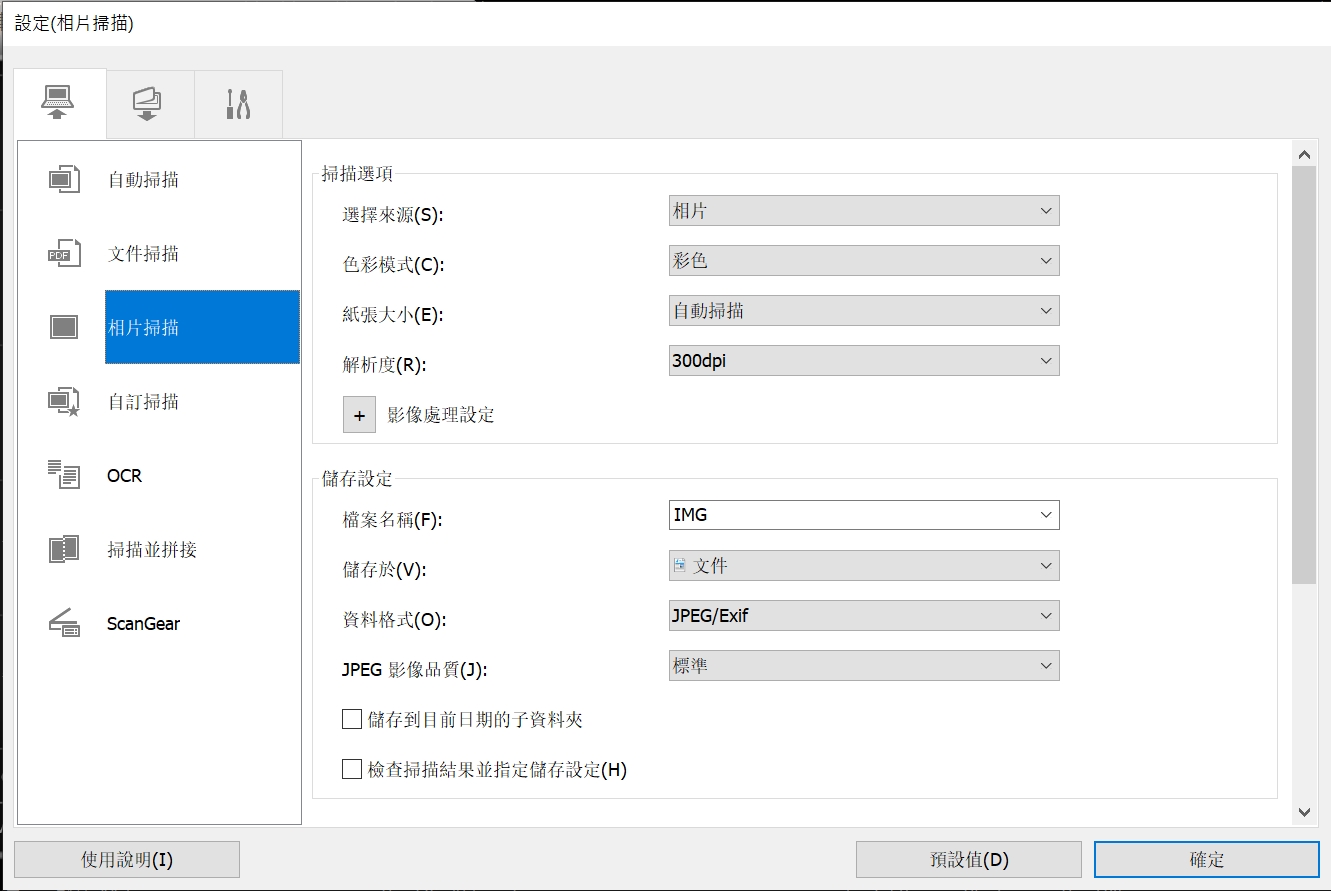Screen dimensions: 1331x891
Task: Switch to scan-from-operation-panel tab
Action: [148, 104]
